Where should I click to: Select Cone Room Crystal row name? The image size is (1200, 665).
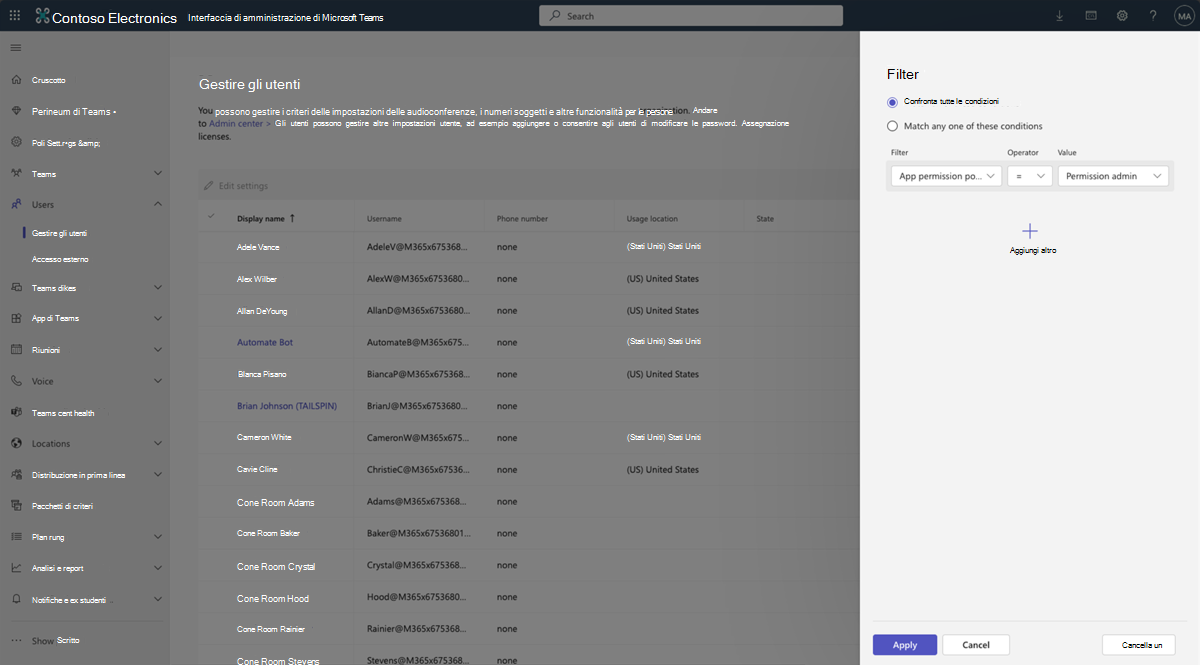(x=276, y=567)
